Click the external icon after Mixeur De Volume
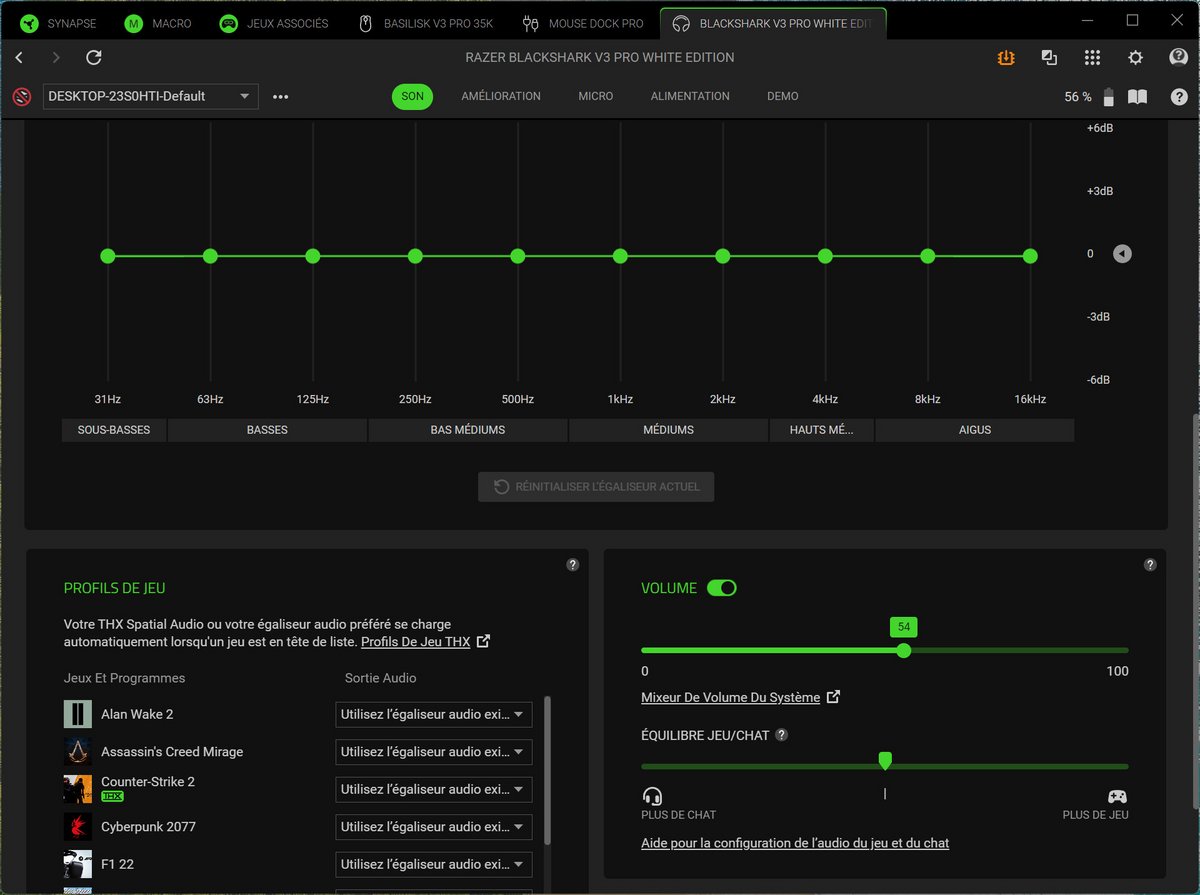 [834, 697]
